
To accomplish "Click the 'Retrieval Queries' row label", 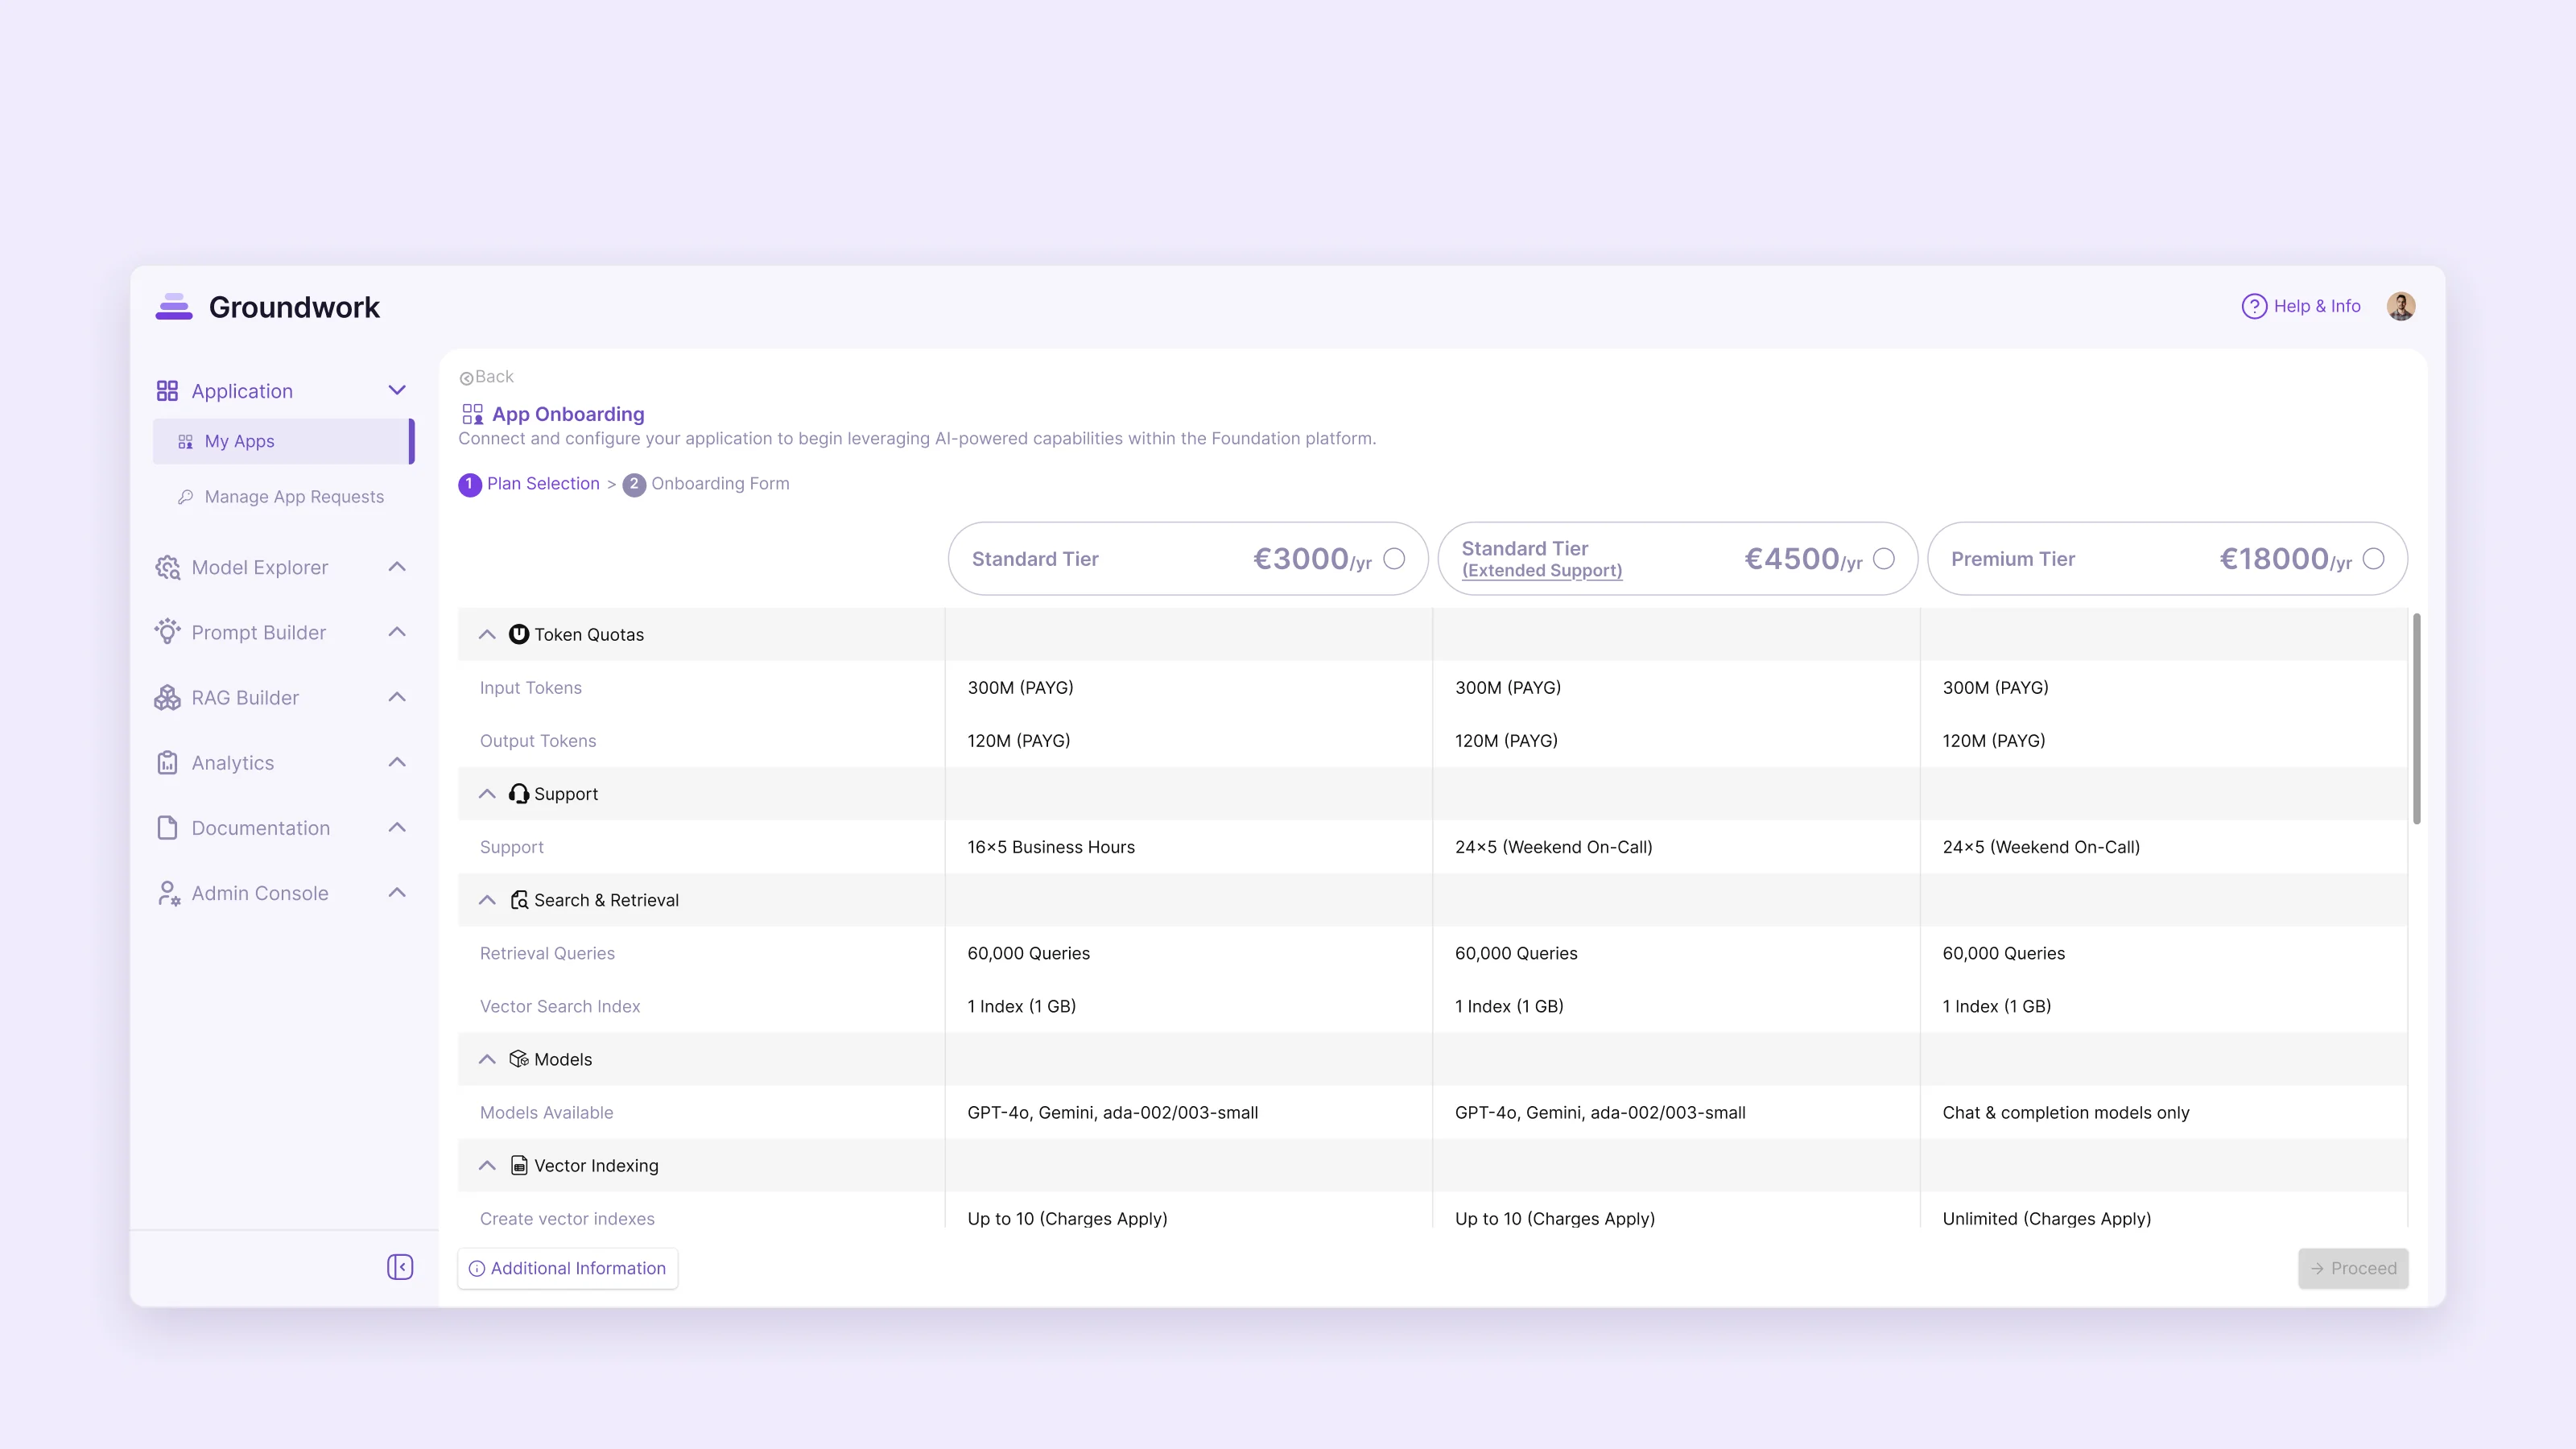I will [547, 953].
